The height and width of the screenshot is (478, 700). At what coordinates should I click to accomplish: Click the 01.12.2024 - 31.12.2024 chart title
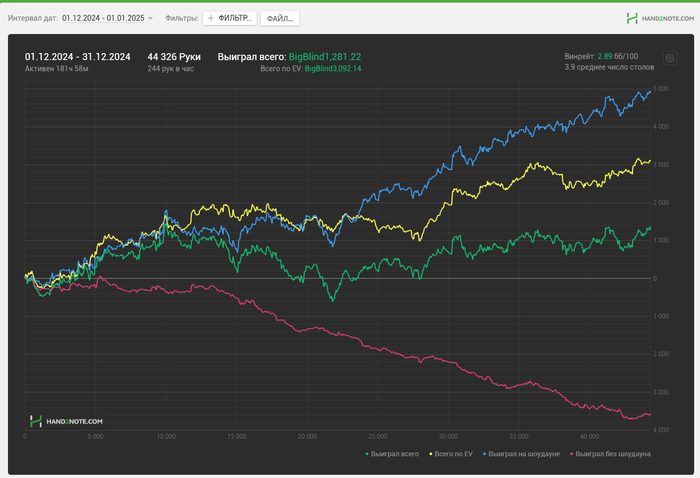[x=78, y=57]
